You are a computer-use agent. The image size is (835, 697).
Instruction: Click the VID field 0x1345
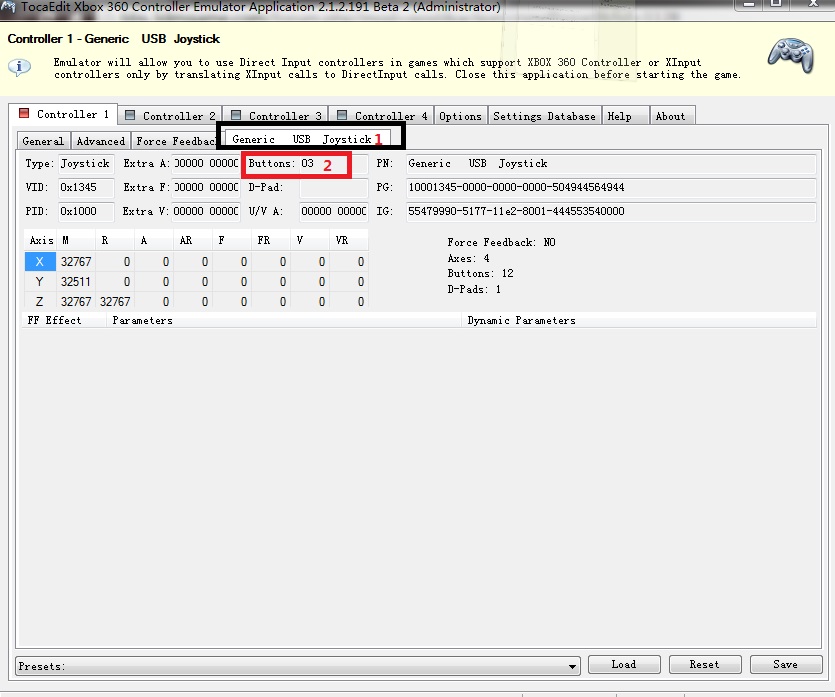pos(86,187)
